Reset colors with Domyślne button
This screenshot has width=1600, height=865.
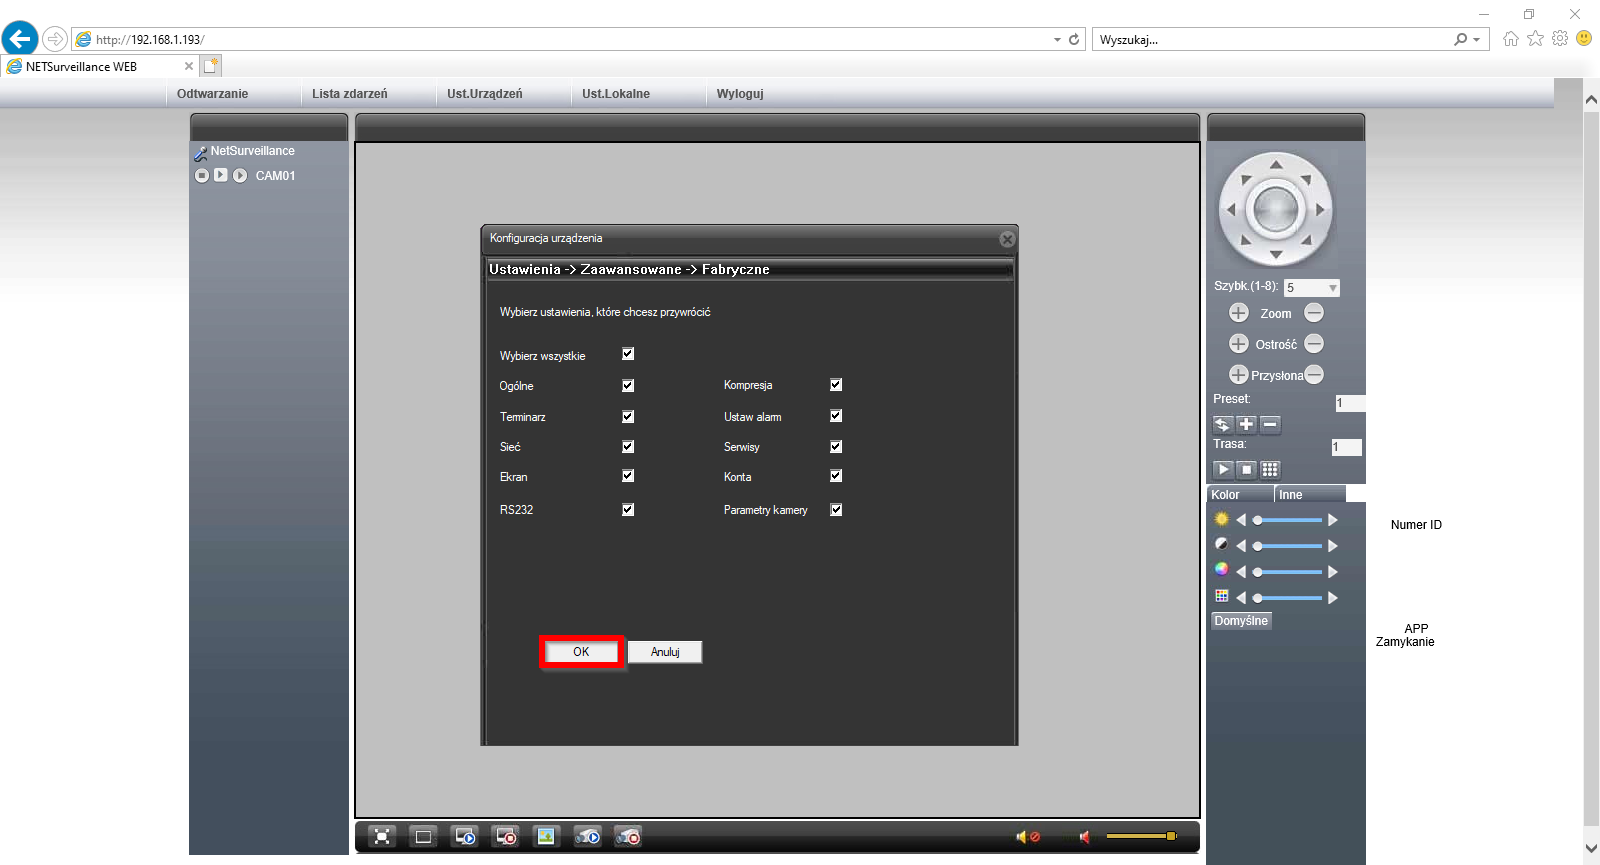tap(1241, 621)
